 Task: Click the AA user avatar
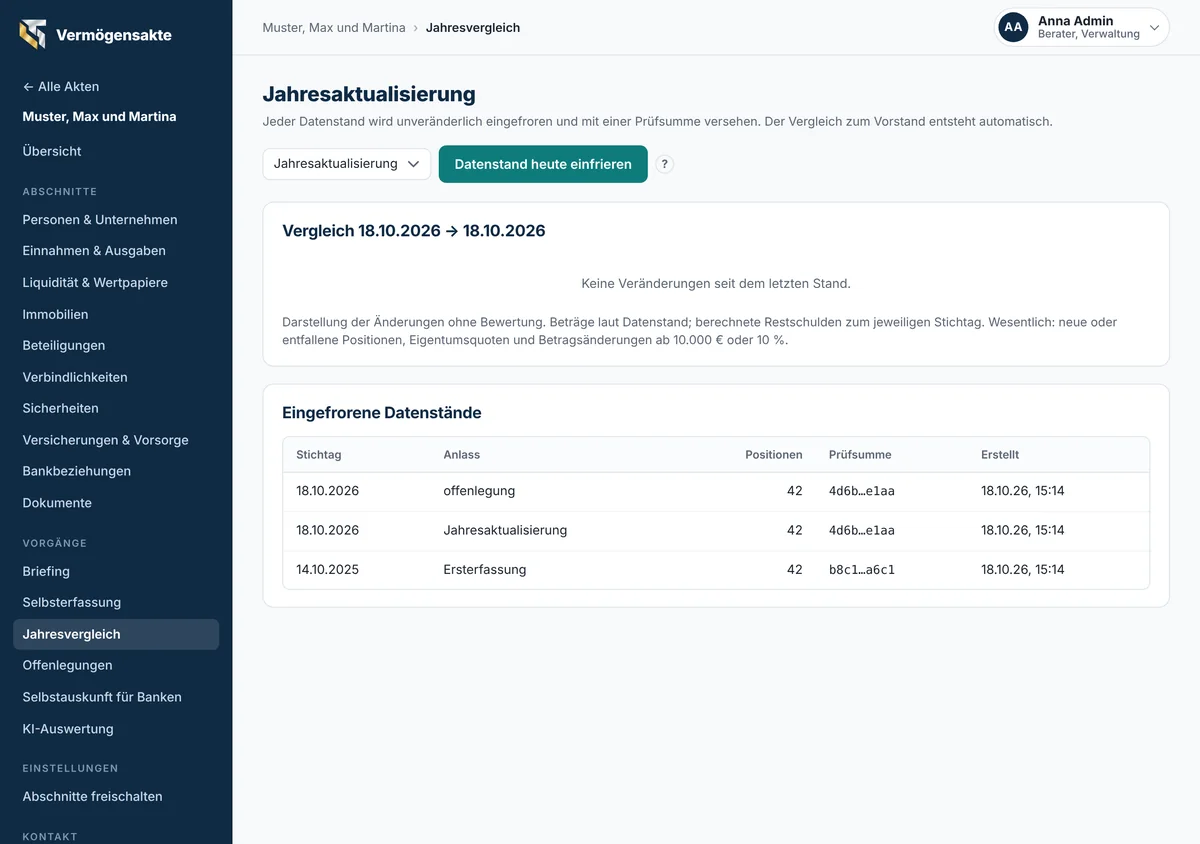click(x=1013, y=27)
